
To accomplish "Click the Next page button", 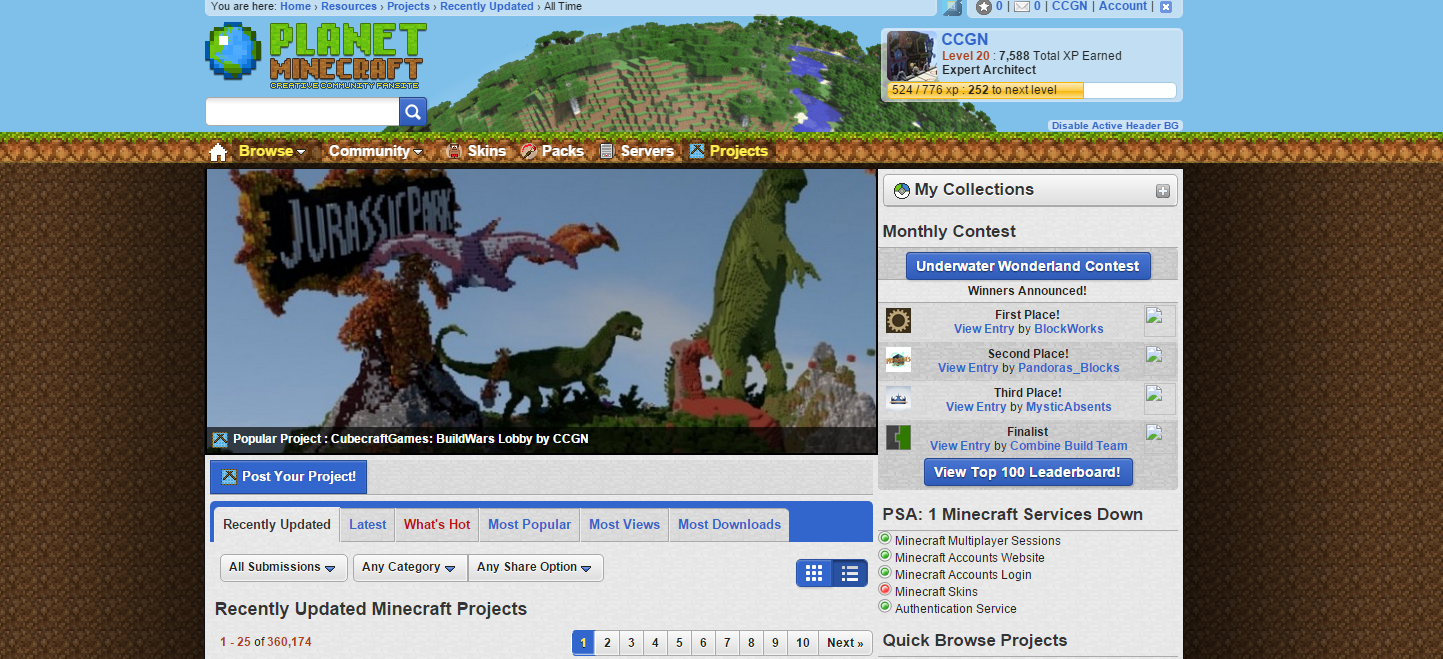I will coord(845,643).
